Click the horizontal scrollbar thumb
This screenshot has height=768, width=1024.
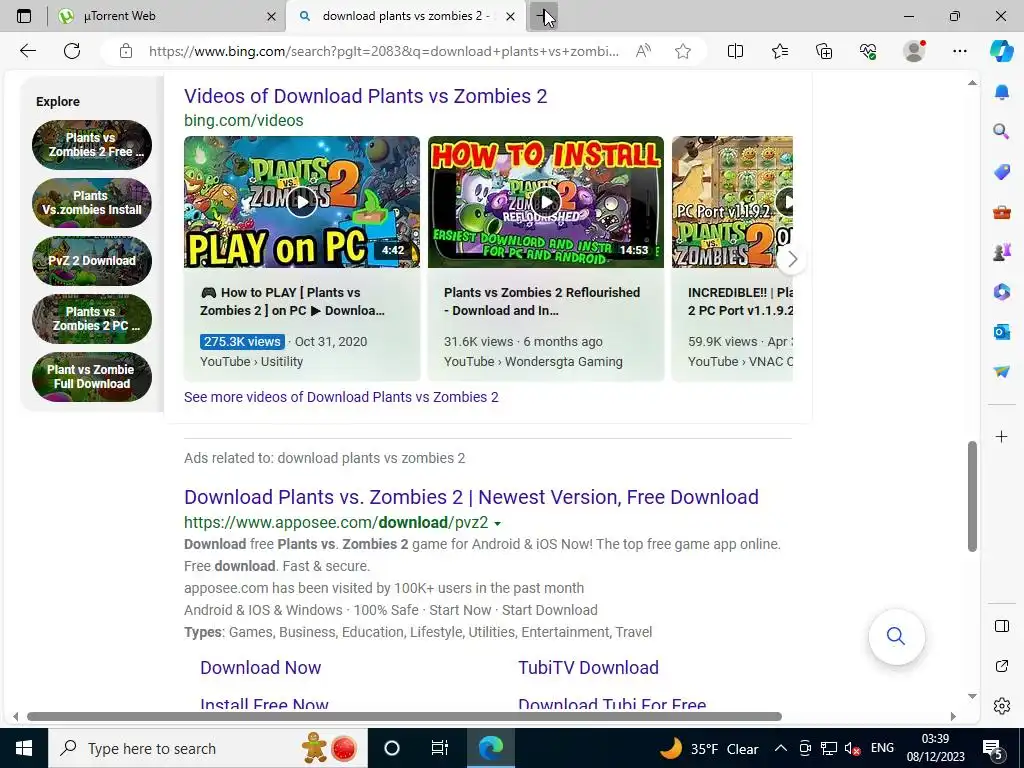click(404, 716)
